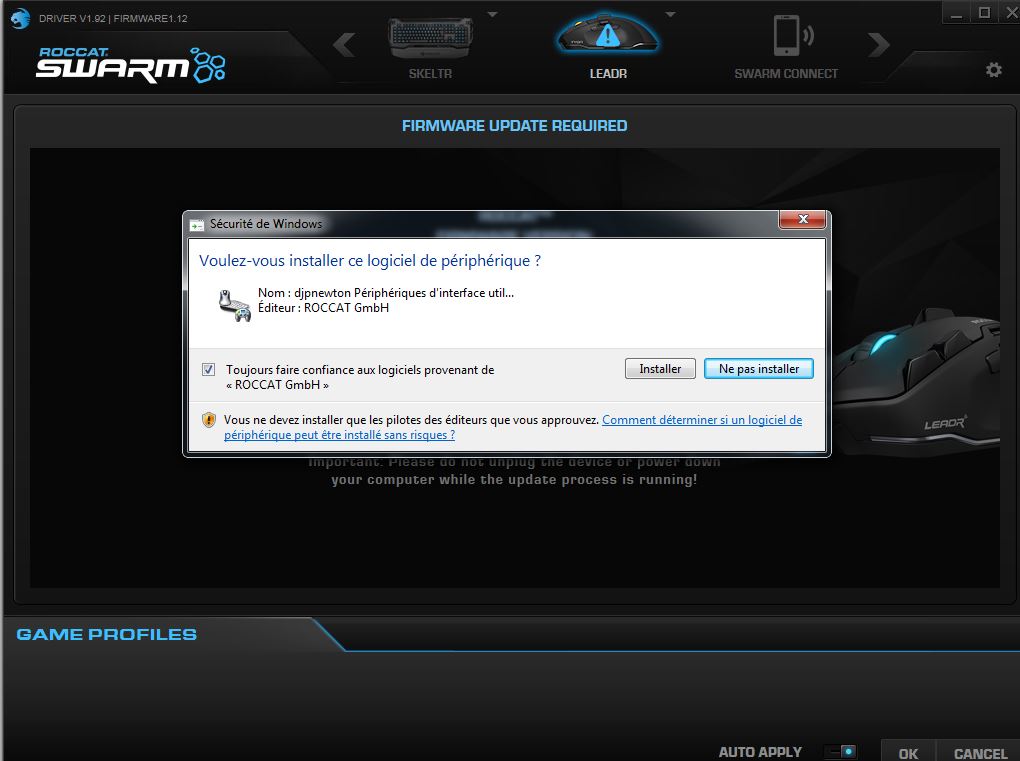Select the SKELTR keyboard device icon
This screenshot has width=1020, height=761.
click(x=429, y=35)
